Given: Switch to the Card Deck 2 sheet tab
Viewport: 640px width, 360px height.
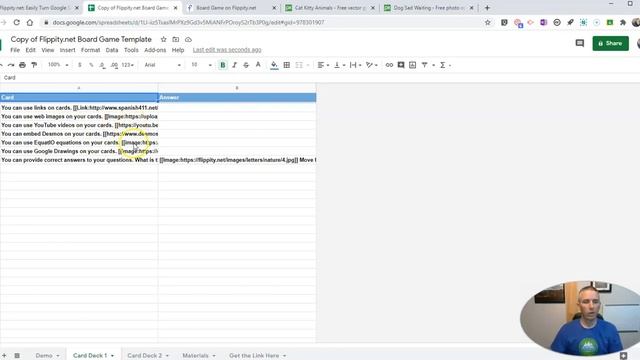Looking at the screenshot, I should (x=144, y=356).
